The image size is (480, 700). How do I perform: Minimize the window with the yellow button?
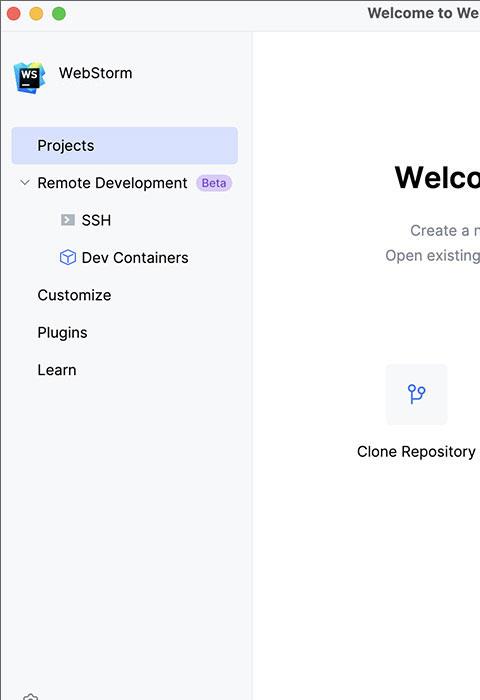coord(36,14)
